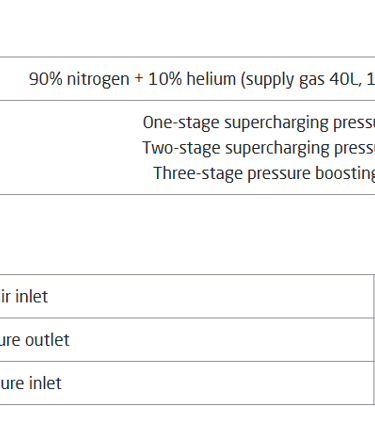Select the "10%" value before helium
Image resolution: width=375 pixels, height=440 pixels.
[165, 79]
